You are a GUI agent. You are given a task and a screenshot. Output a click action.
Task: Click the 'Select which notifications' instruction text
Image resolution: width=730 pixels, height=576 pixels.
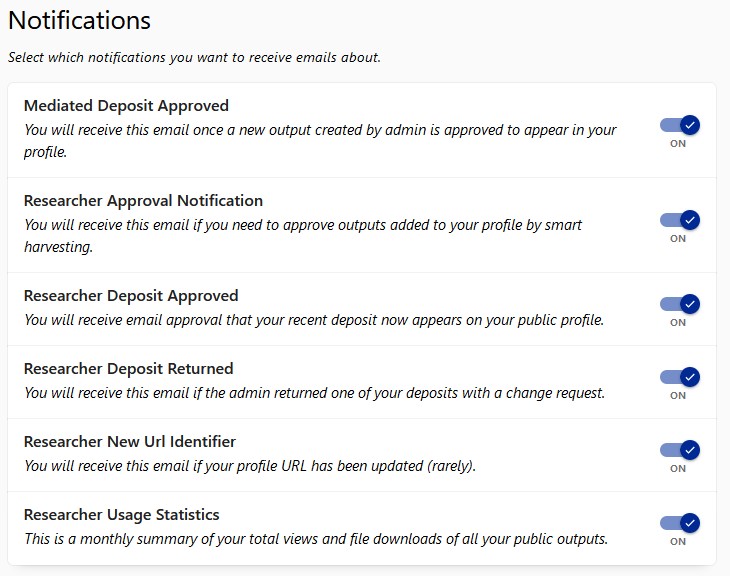[x=194, y=57]
